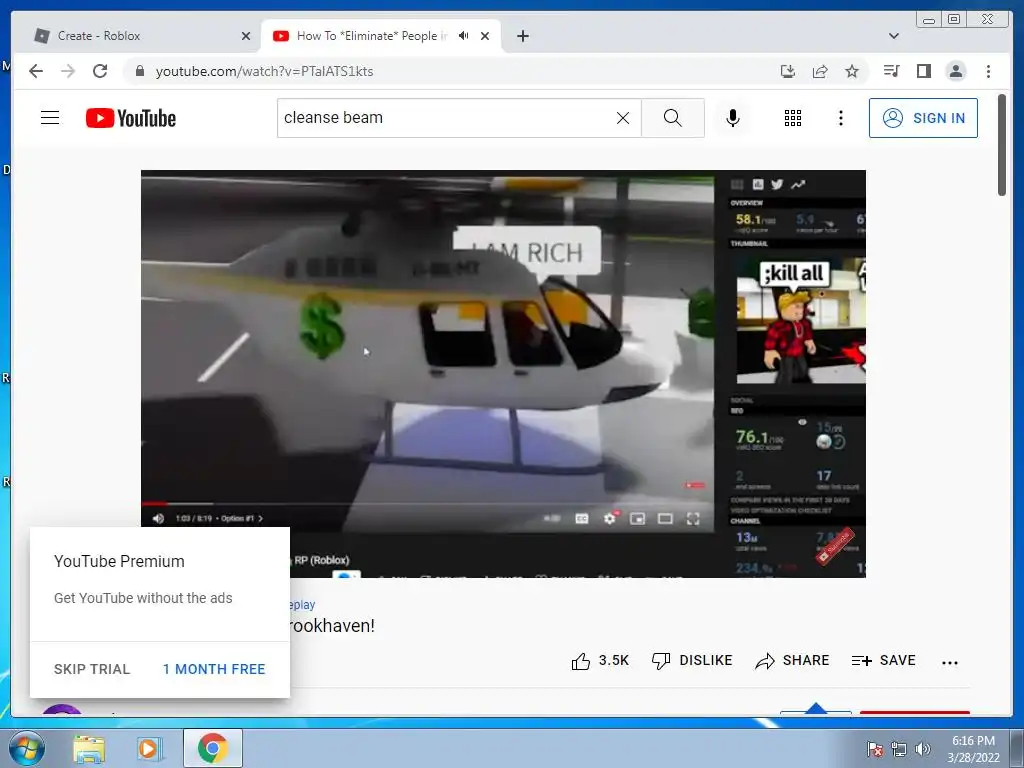Image resolution: width=1024 pixels, height=768 pixels.
Task: Click the YouTube logo
Action: [x=131, y=118]
